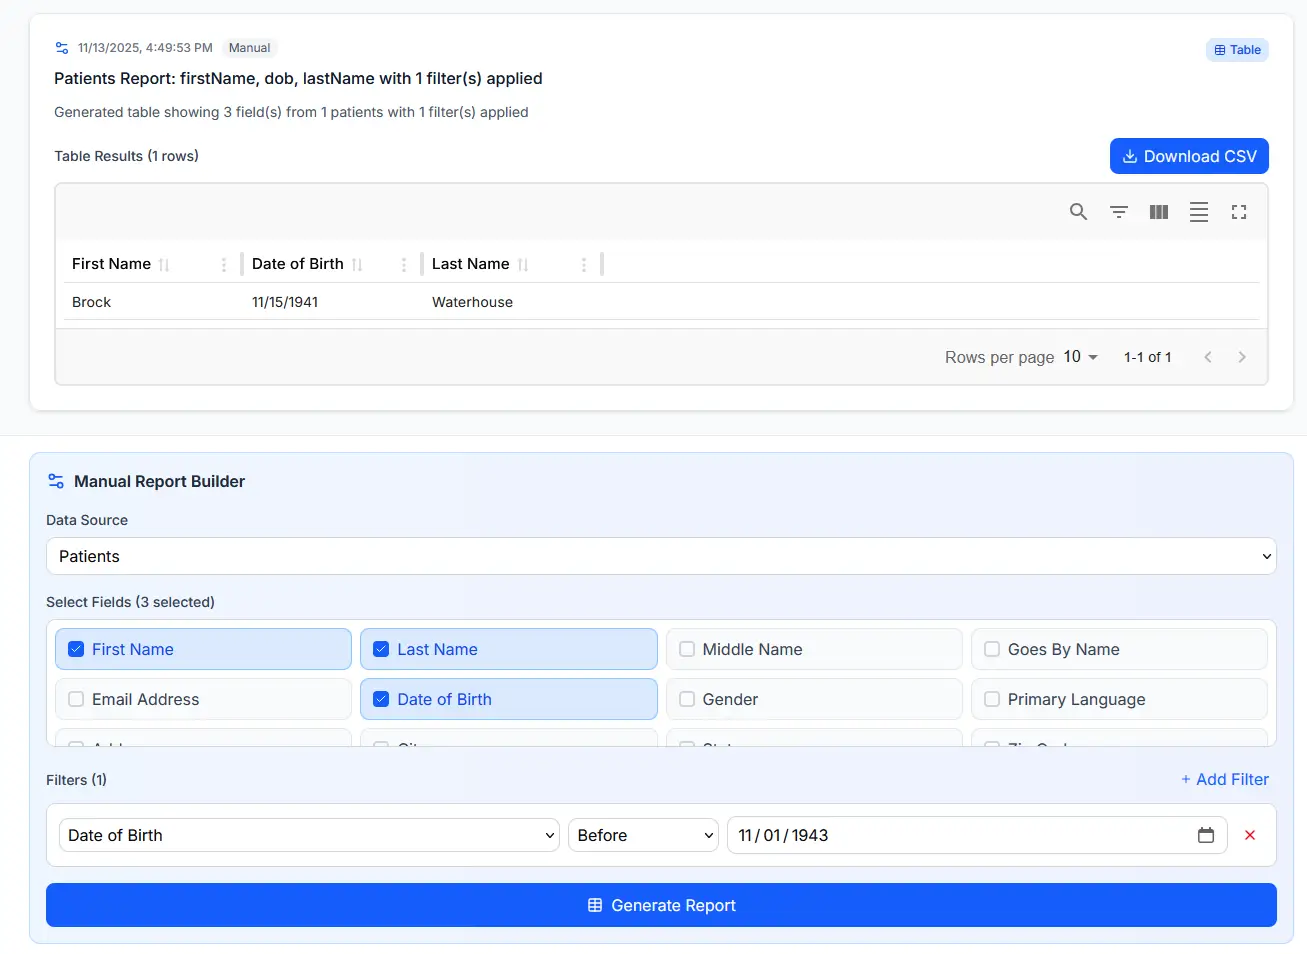
Task: Click Add Filter link
Action: (1225, 779)
